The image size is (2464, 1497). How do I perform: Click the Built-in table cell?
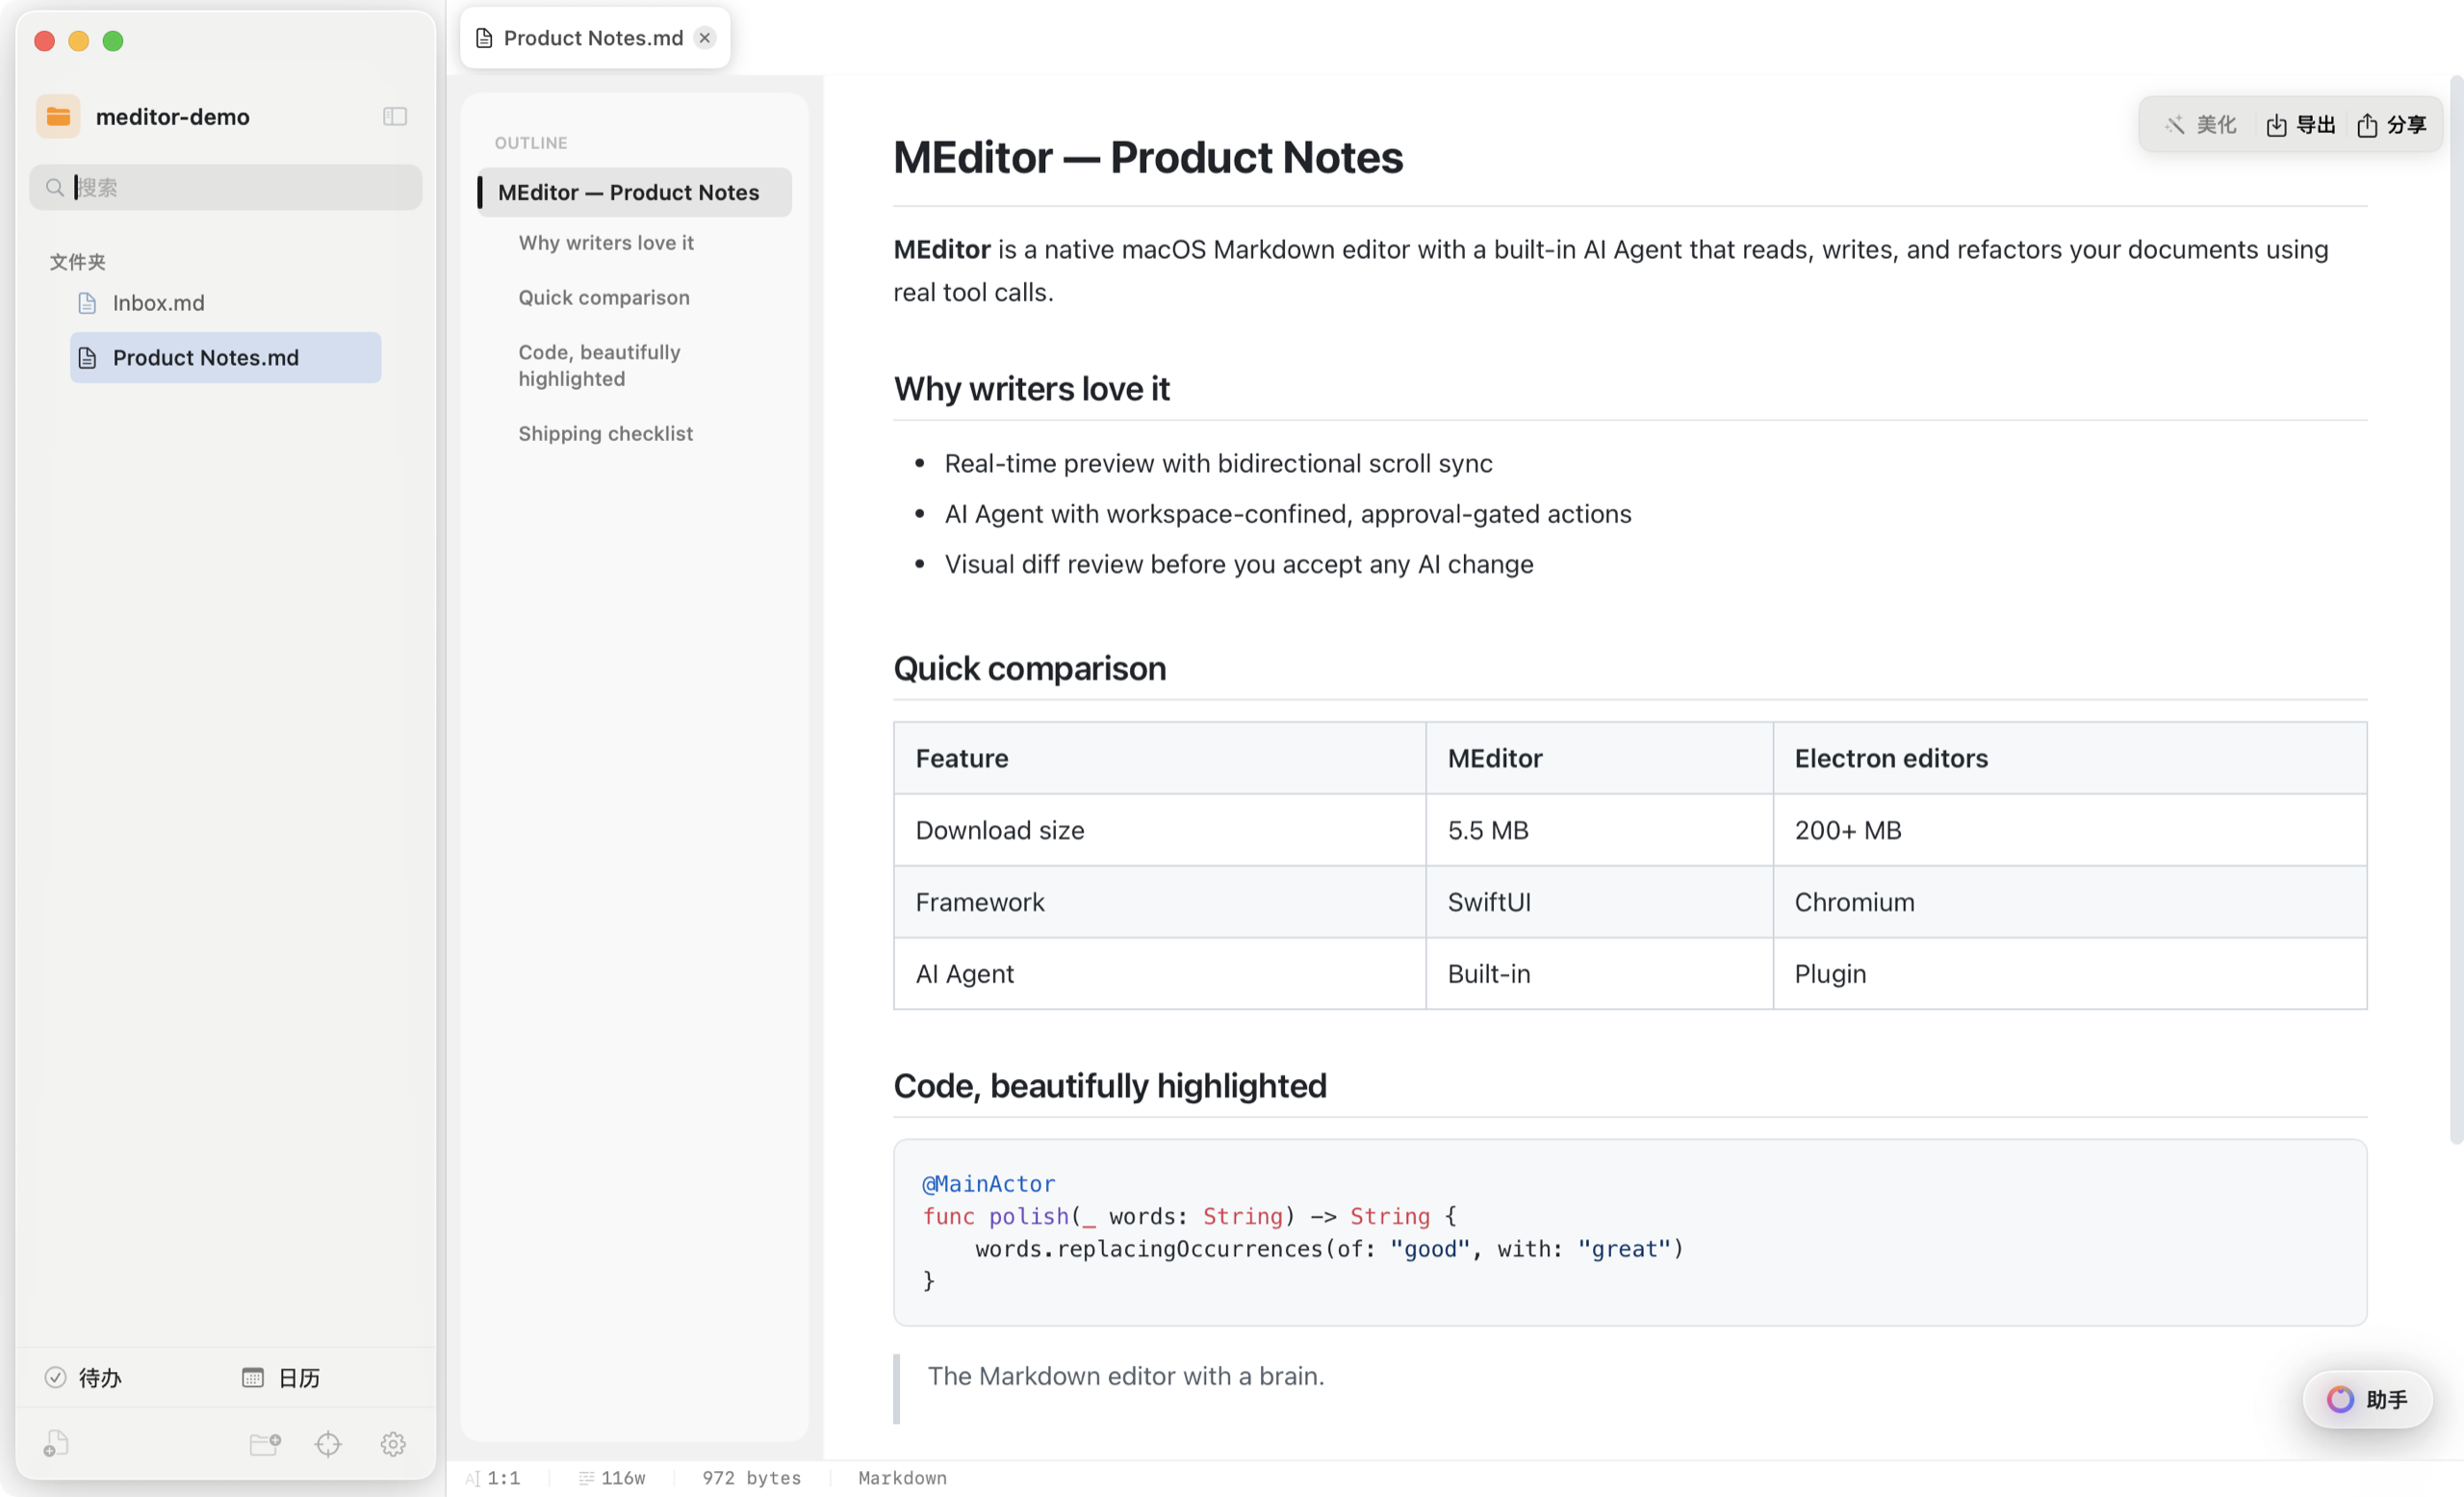[1599, 974]
